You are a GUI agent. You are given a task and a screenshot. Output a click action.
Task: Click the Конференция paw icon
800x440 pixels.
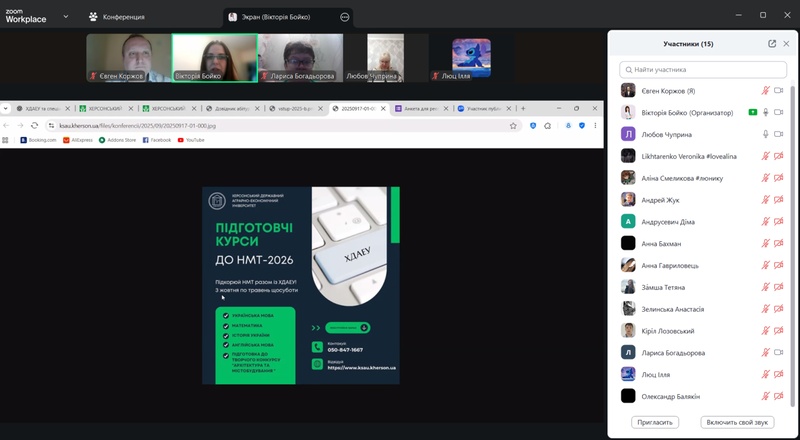click(x=93, y=17)
